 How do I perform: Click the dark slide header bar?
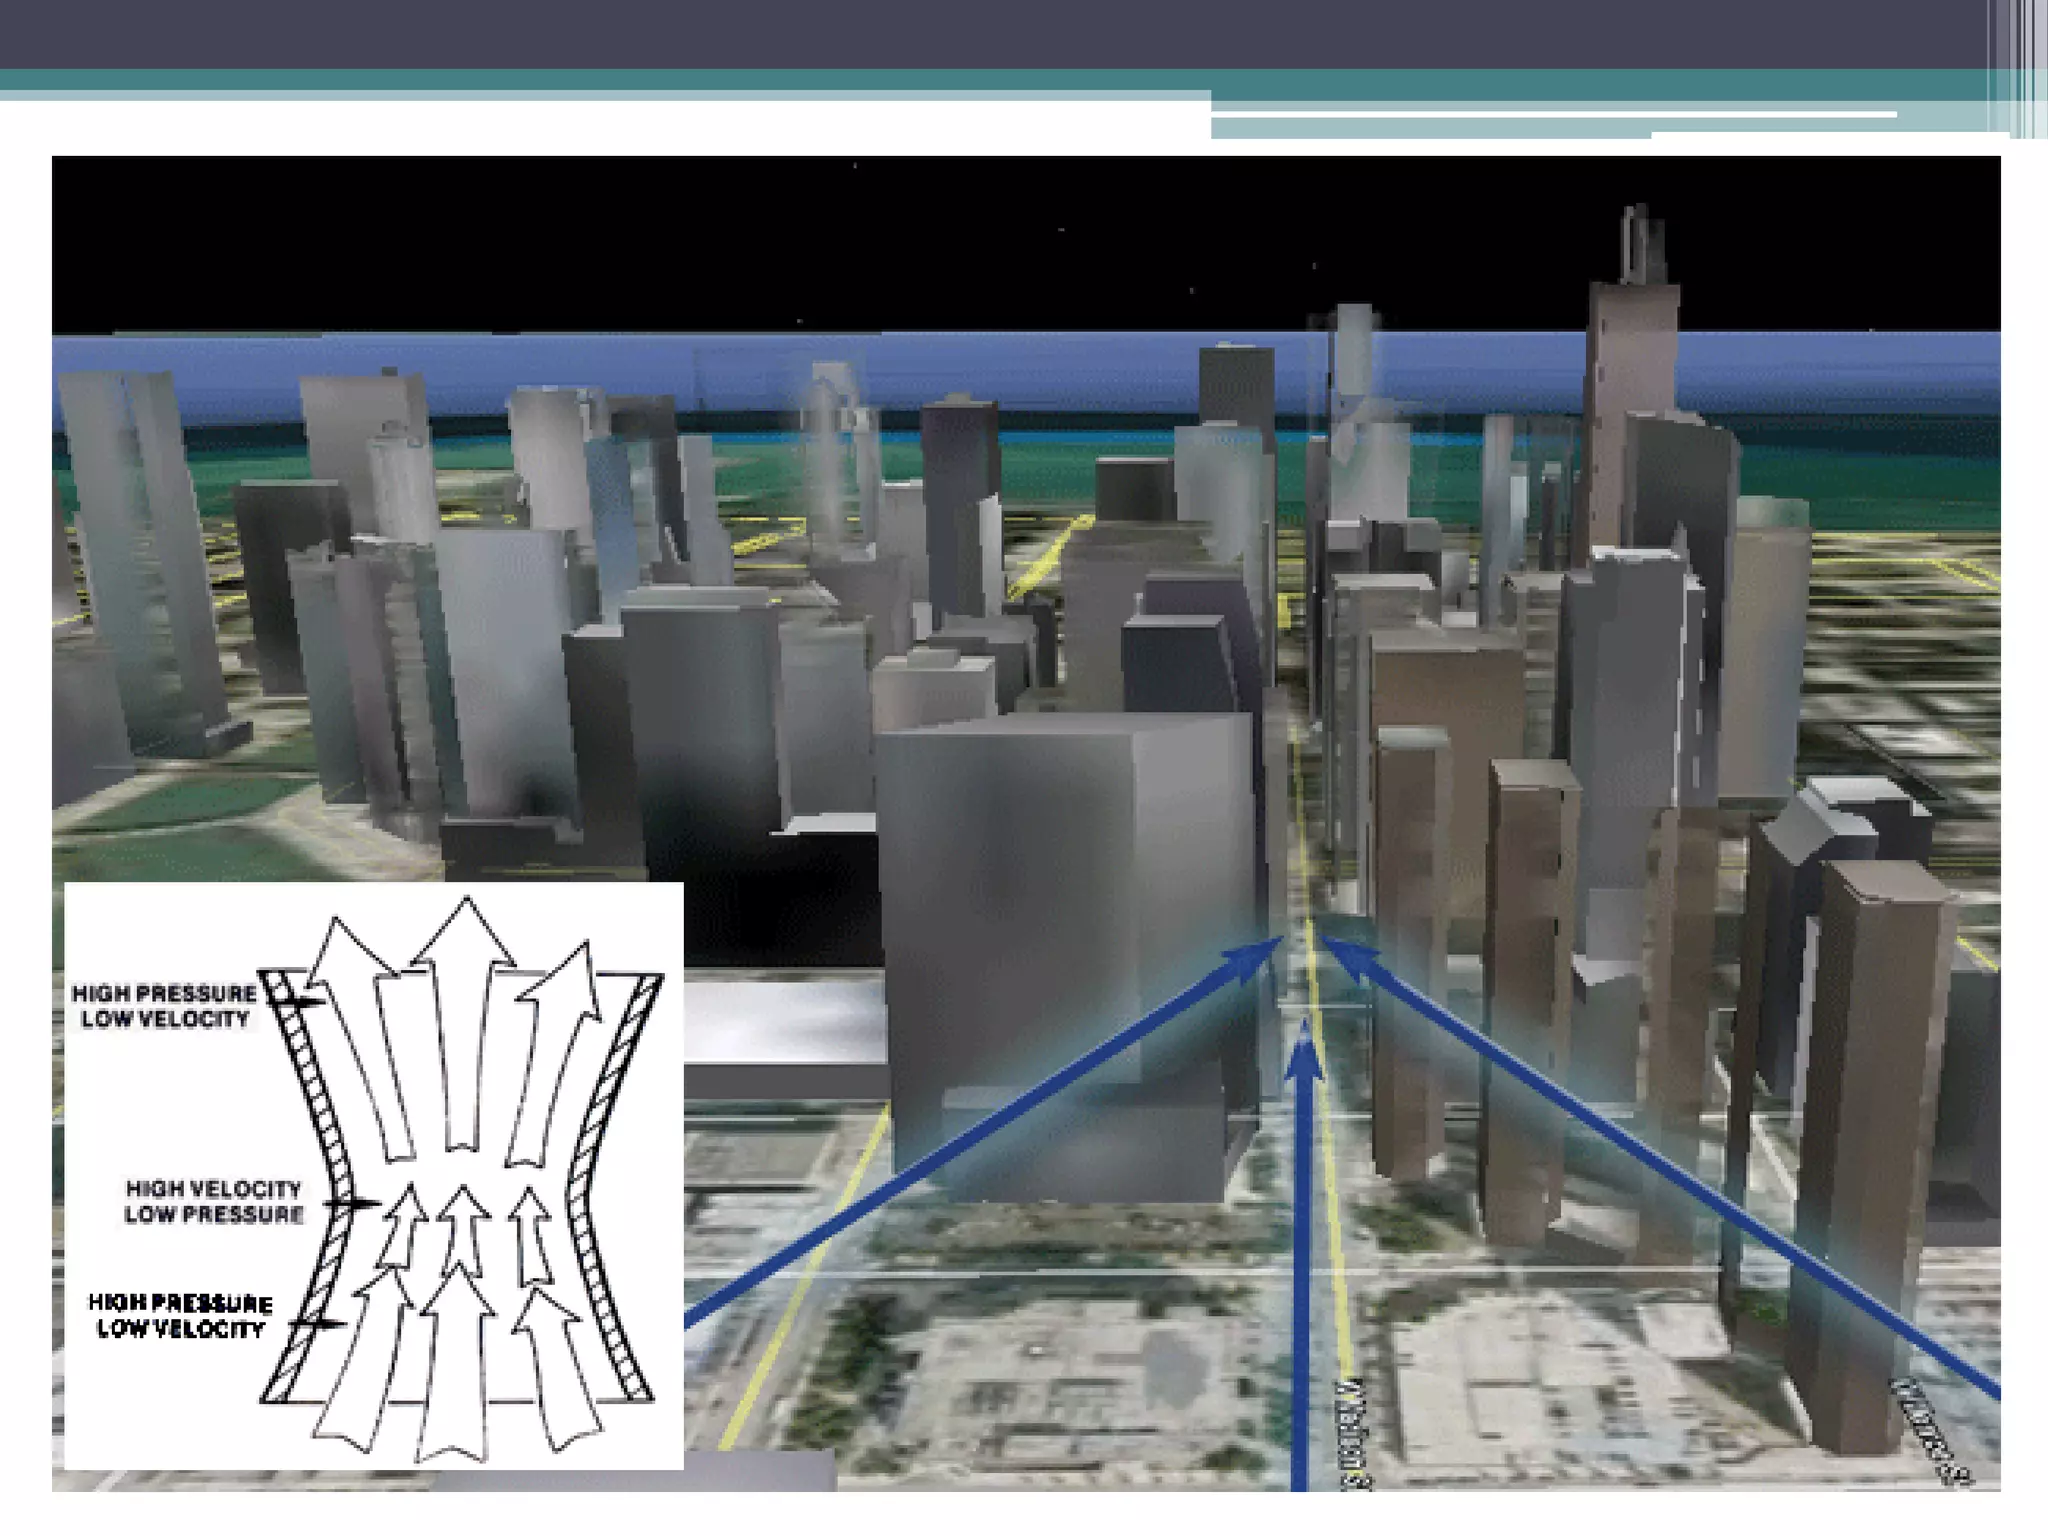(x=1000, y=33)
